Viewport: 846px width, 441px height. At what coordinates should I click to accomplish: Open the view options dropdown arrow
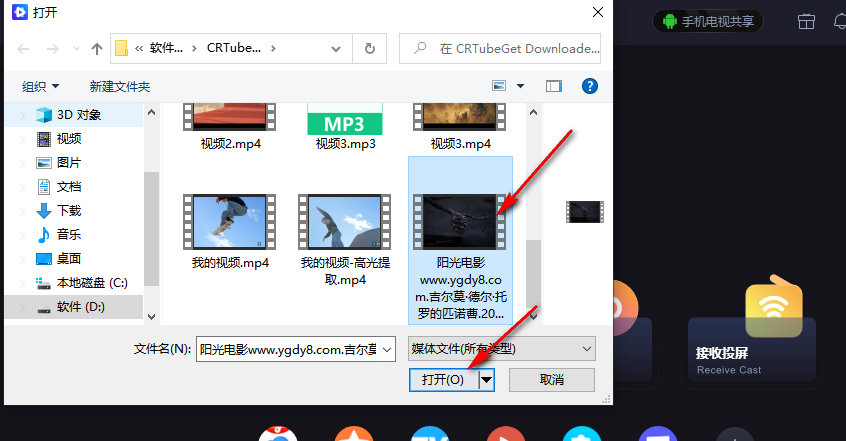pos(520,86)
